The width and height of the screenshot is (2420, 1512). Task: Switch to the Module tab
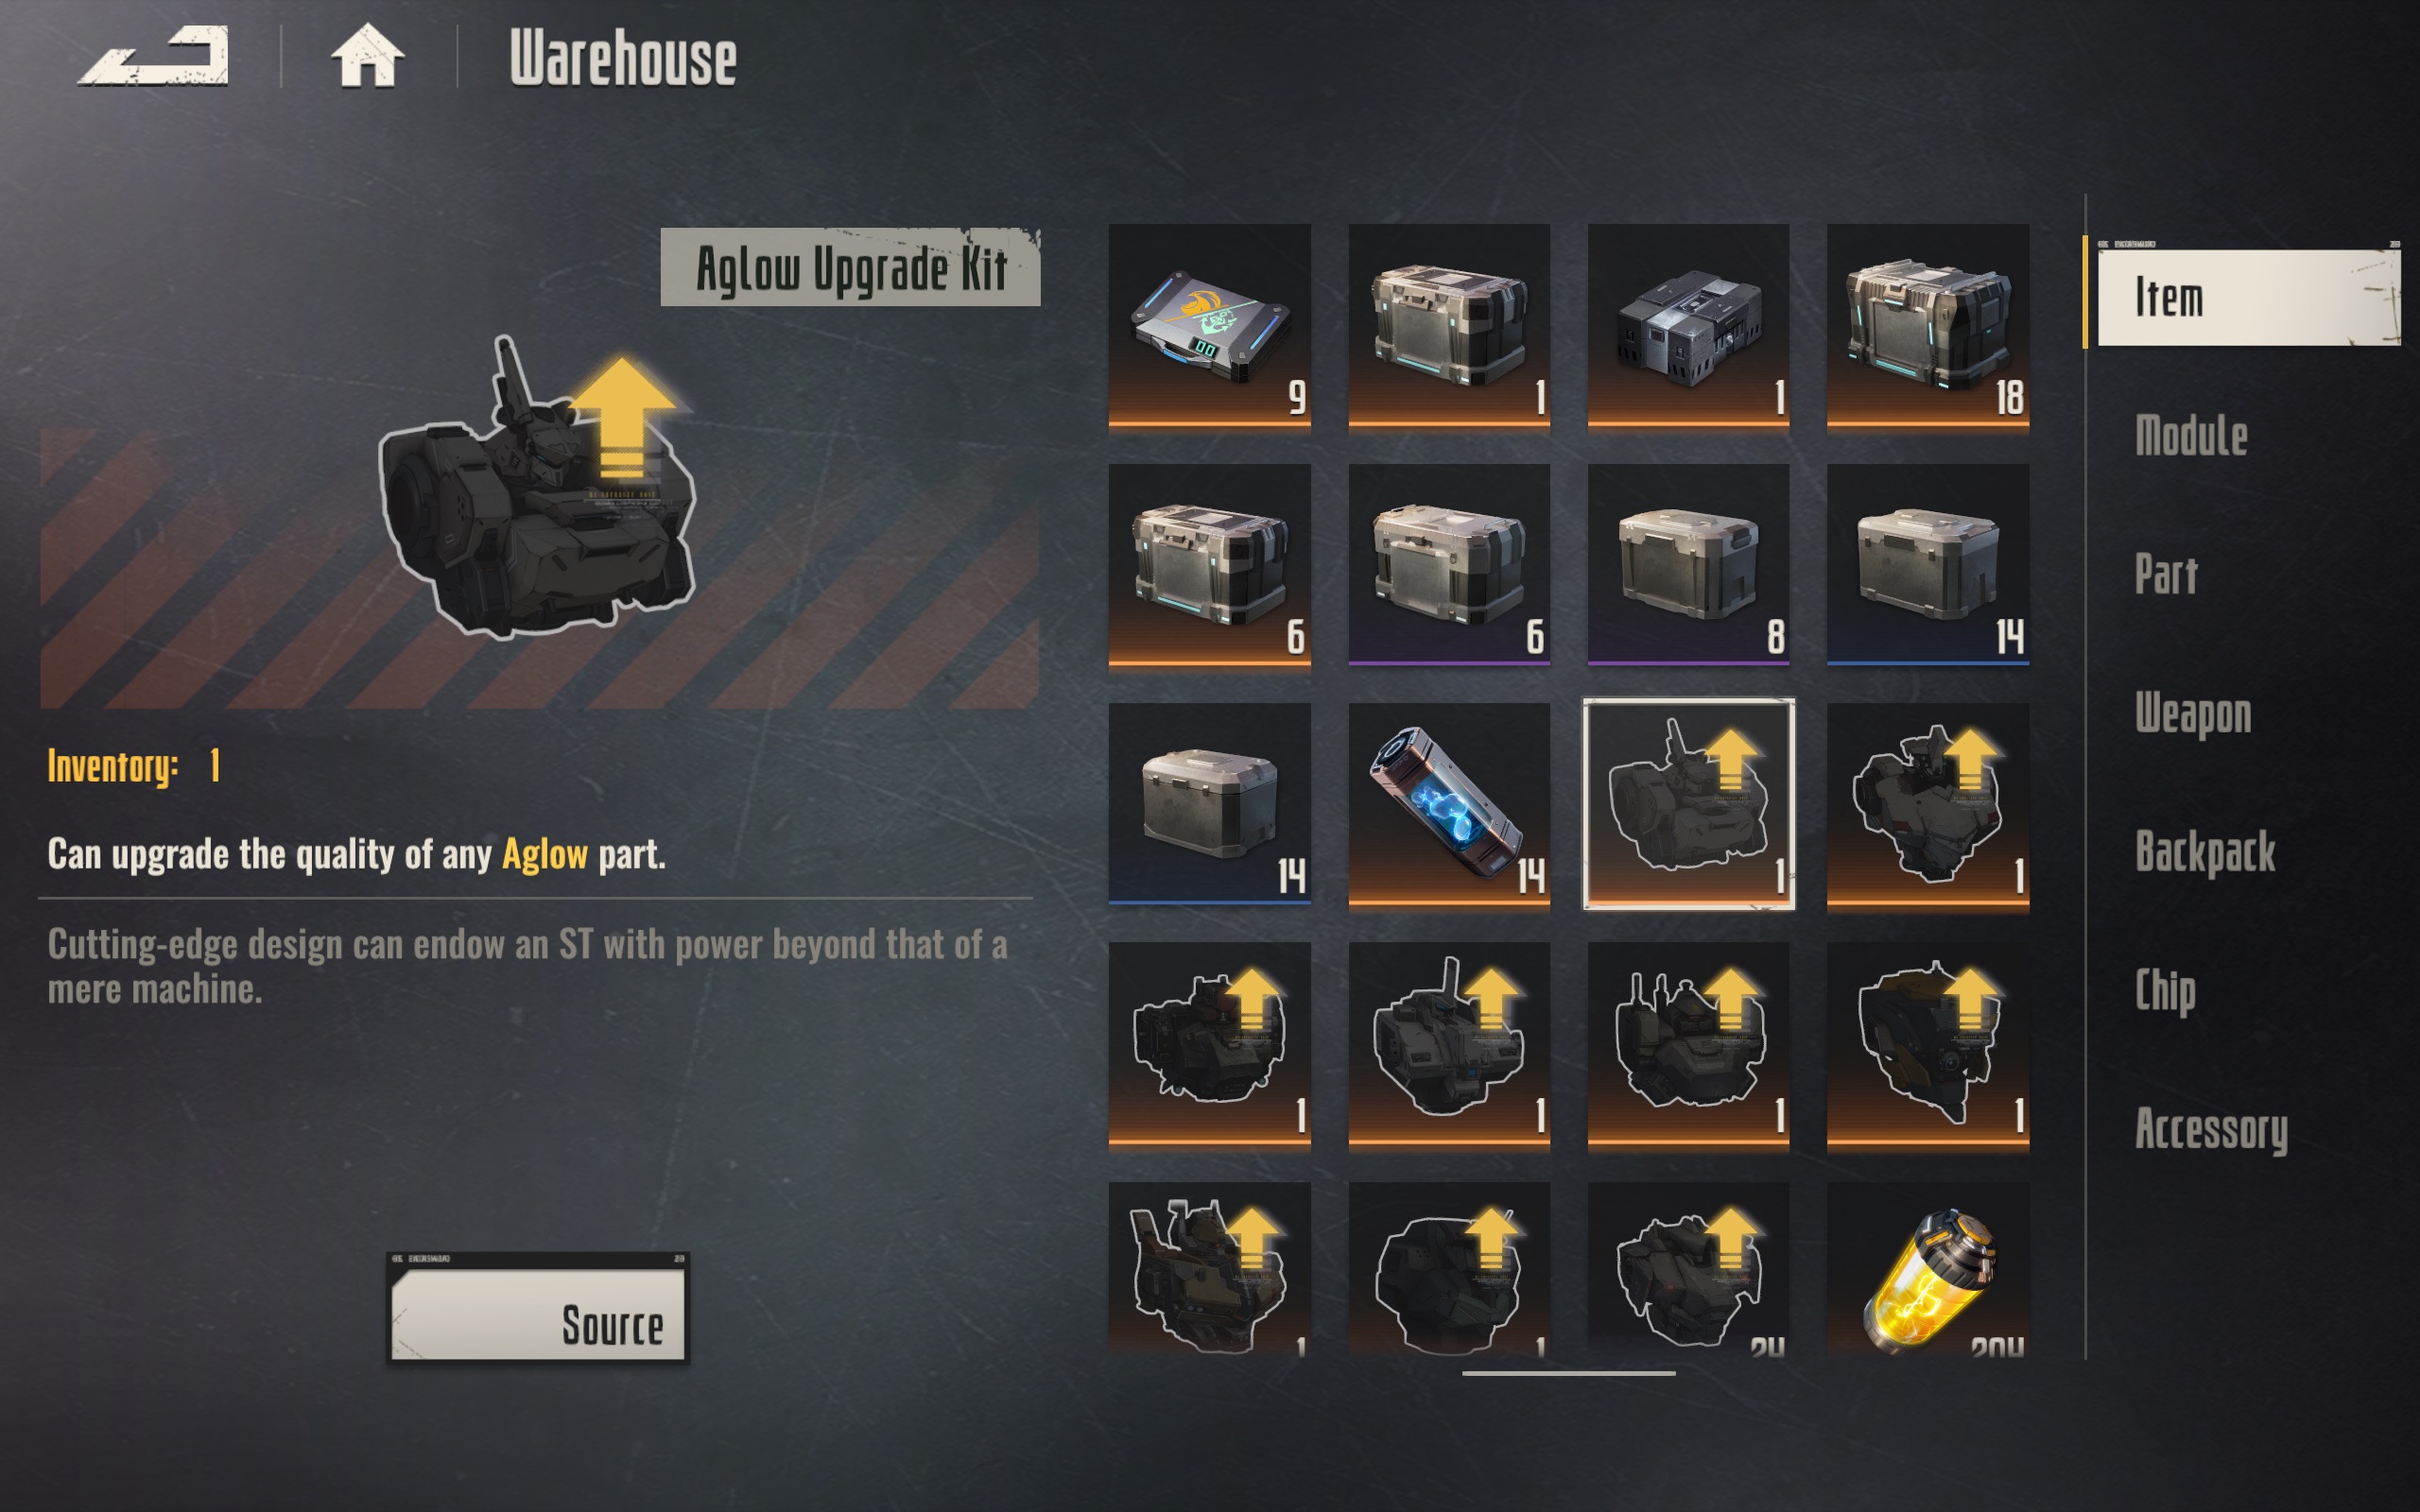tap(2191, 436)
